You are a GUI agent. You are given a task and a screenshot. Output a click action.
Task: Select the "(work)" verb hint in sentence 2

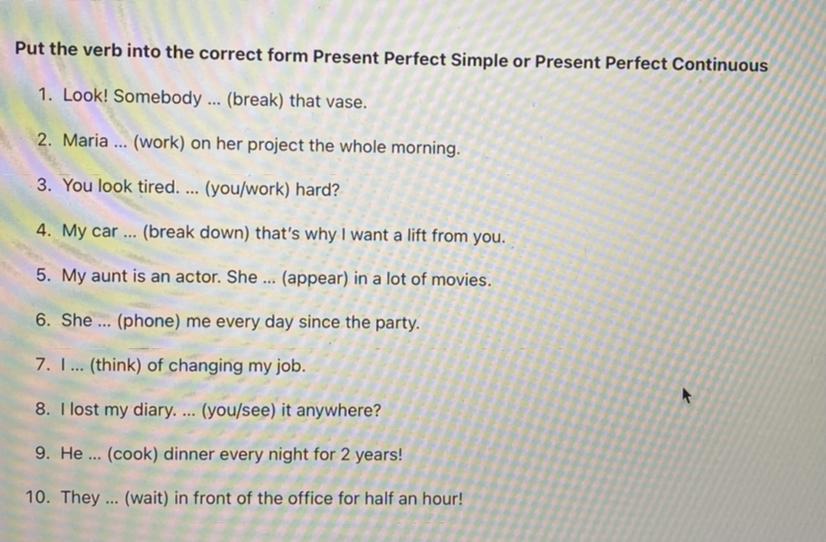click(160, 143)
